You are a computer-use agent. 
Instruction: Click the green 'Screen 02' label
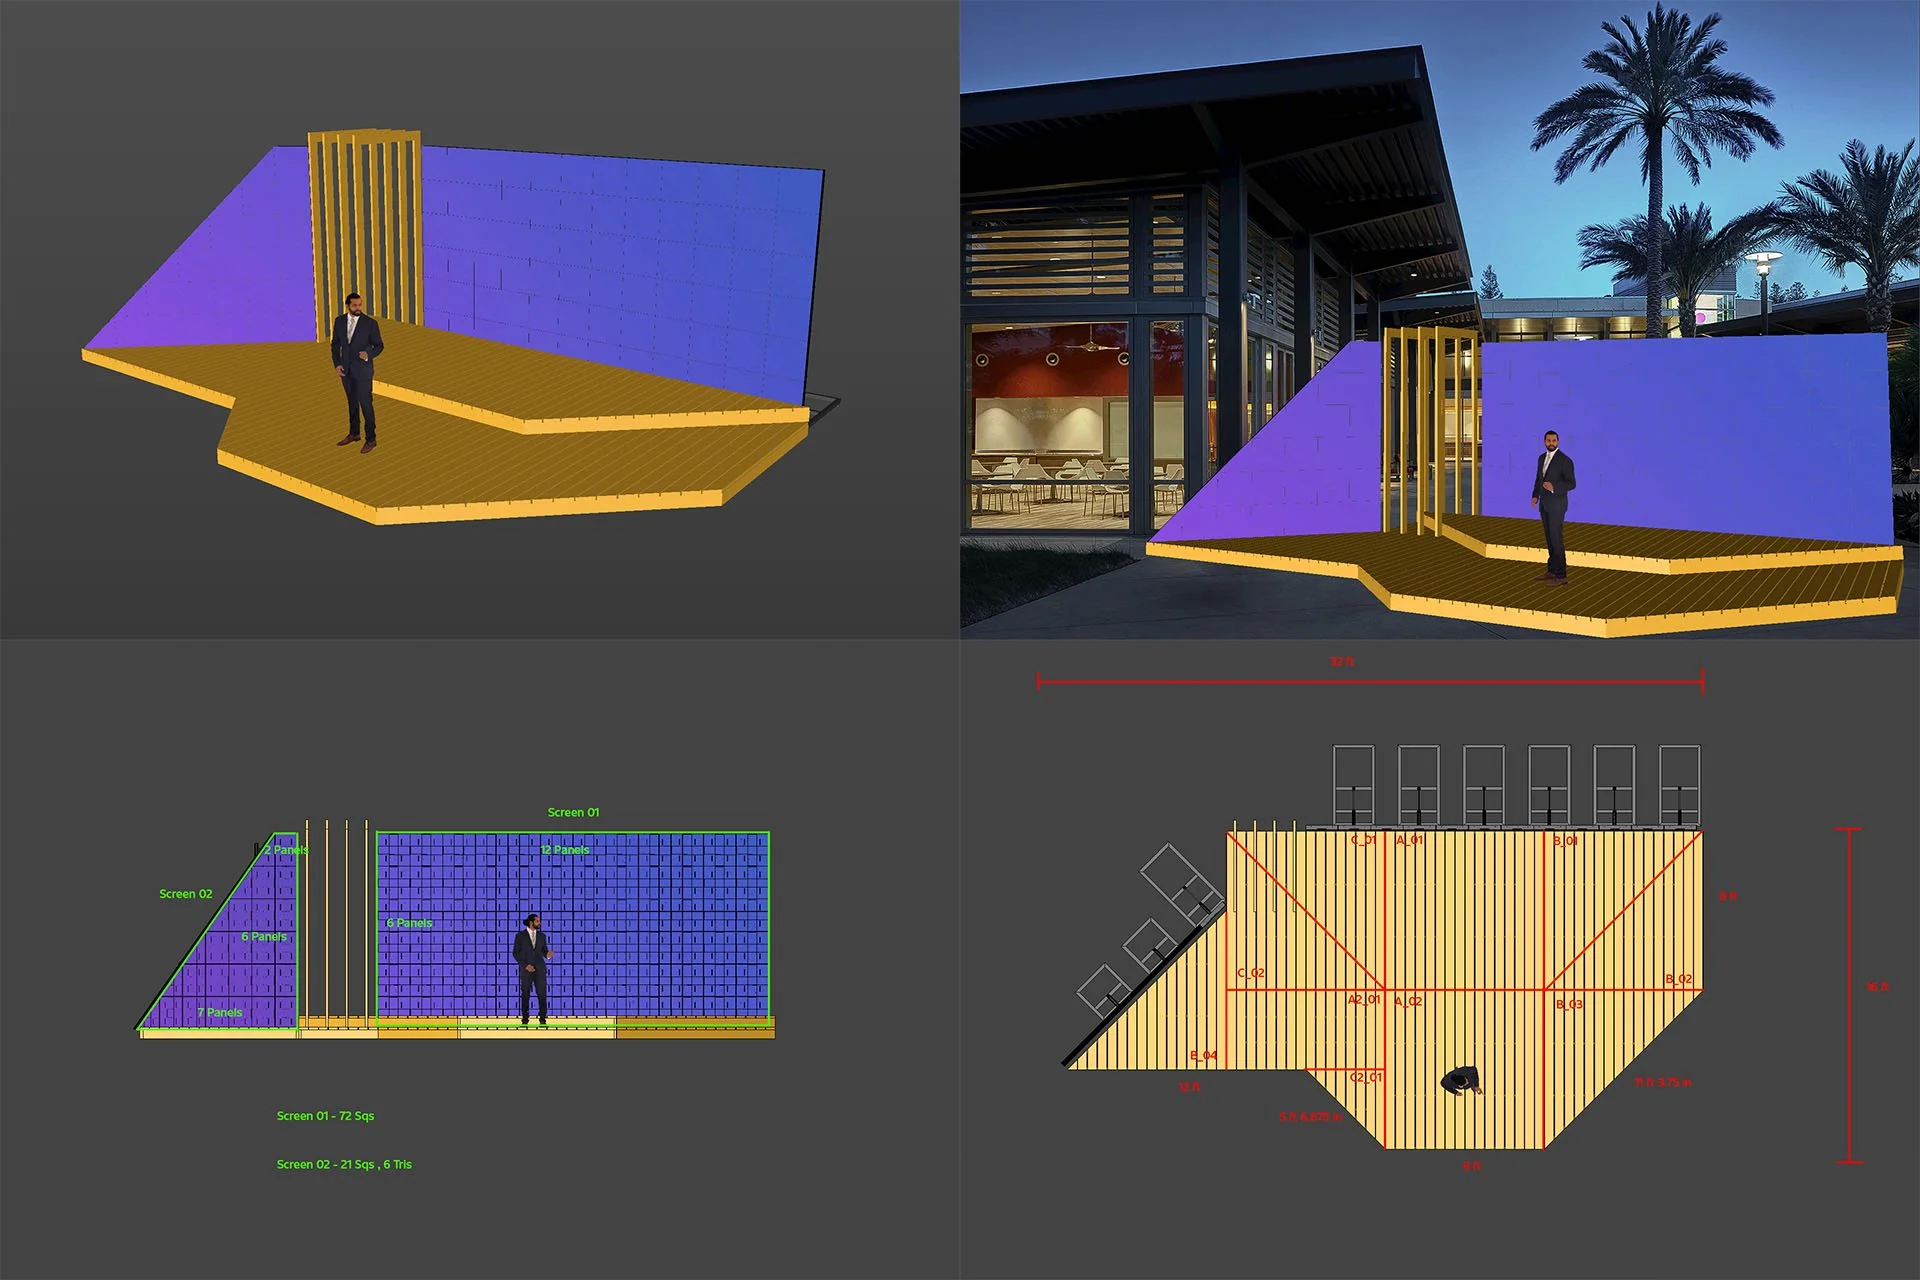click(x=186, y=894)
